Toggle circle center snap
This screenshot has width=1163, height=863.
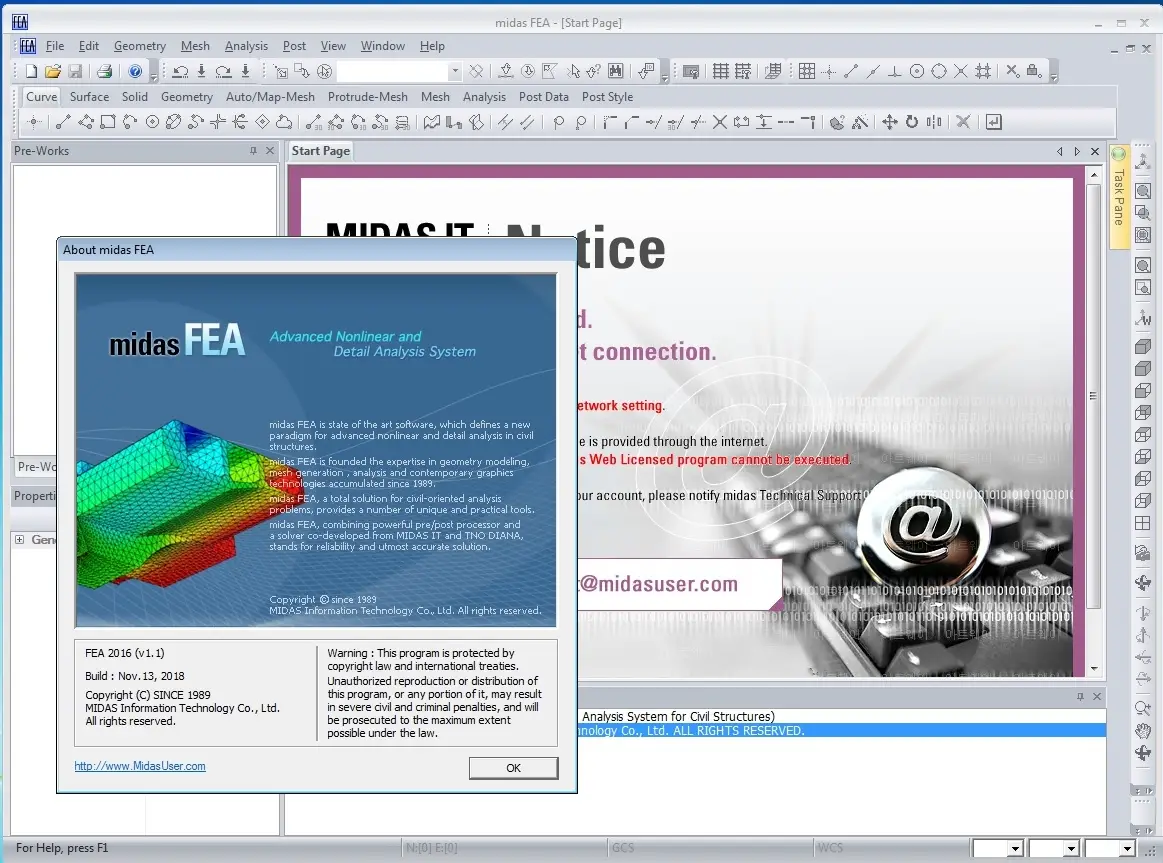pos(917,71)
